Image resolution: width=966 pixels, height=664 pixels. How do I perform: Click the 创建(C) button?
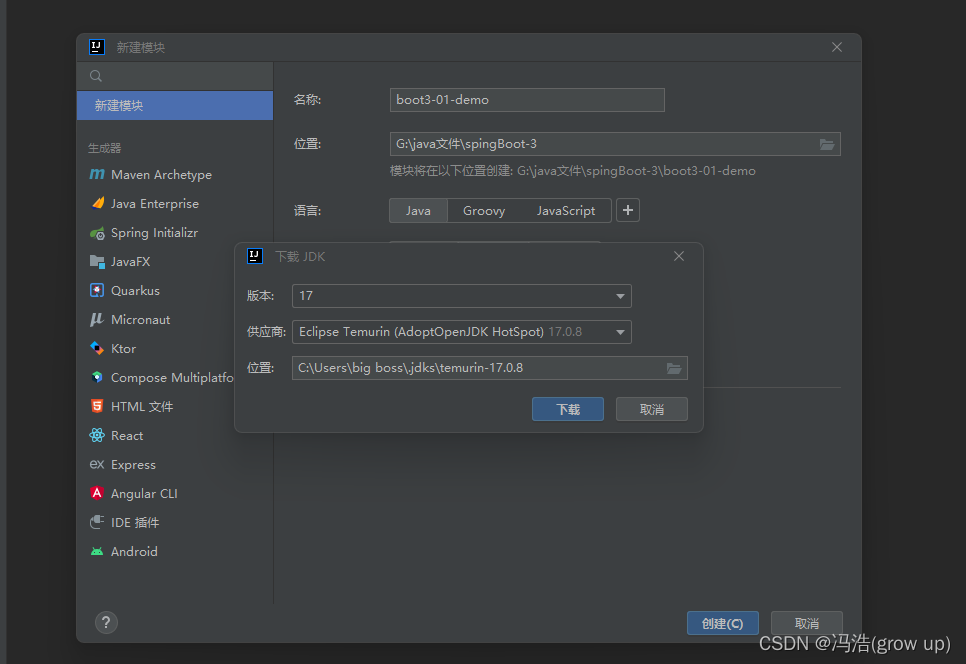pos(723,623)
